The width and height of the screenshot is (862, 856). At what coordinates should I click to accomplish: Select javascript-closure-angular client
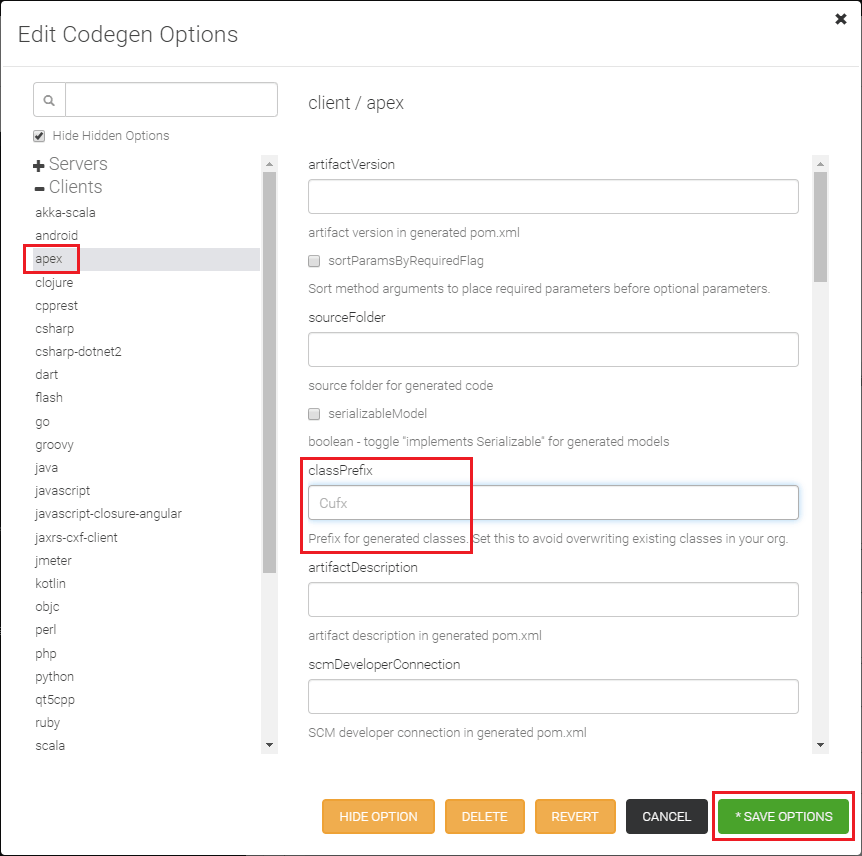(x=108, y=514)
